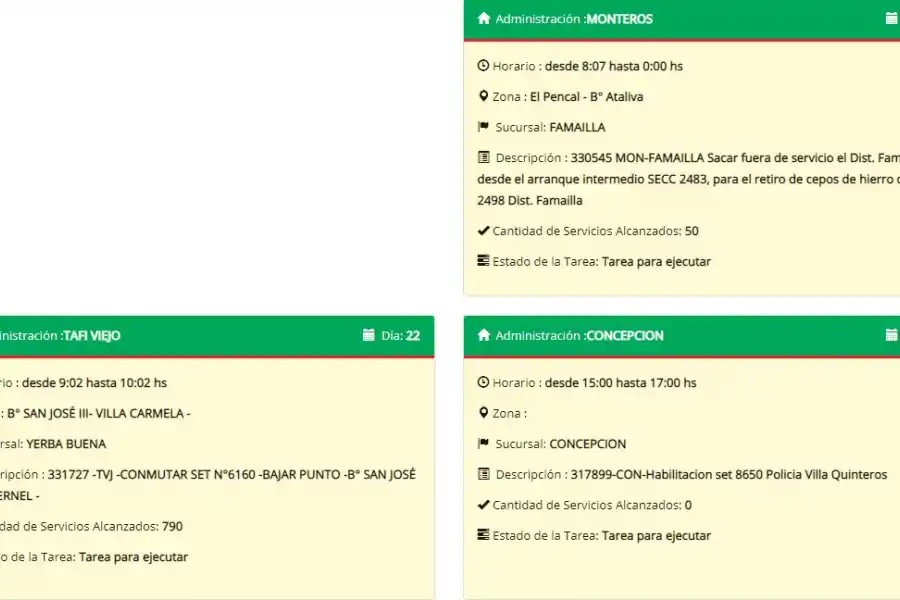Click the home icon in the CONCEPCION header
Screen dimensions: 900x600
tap(484, 336)
